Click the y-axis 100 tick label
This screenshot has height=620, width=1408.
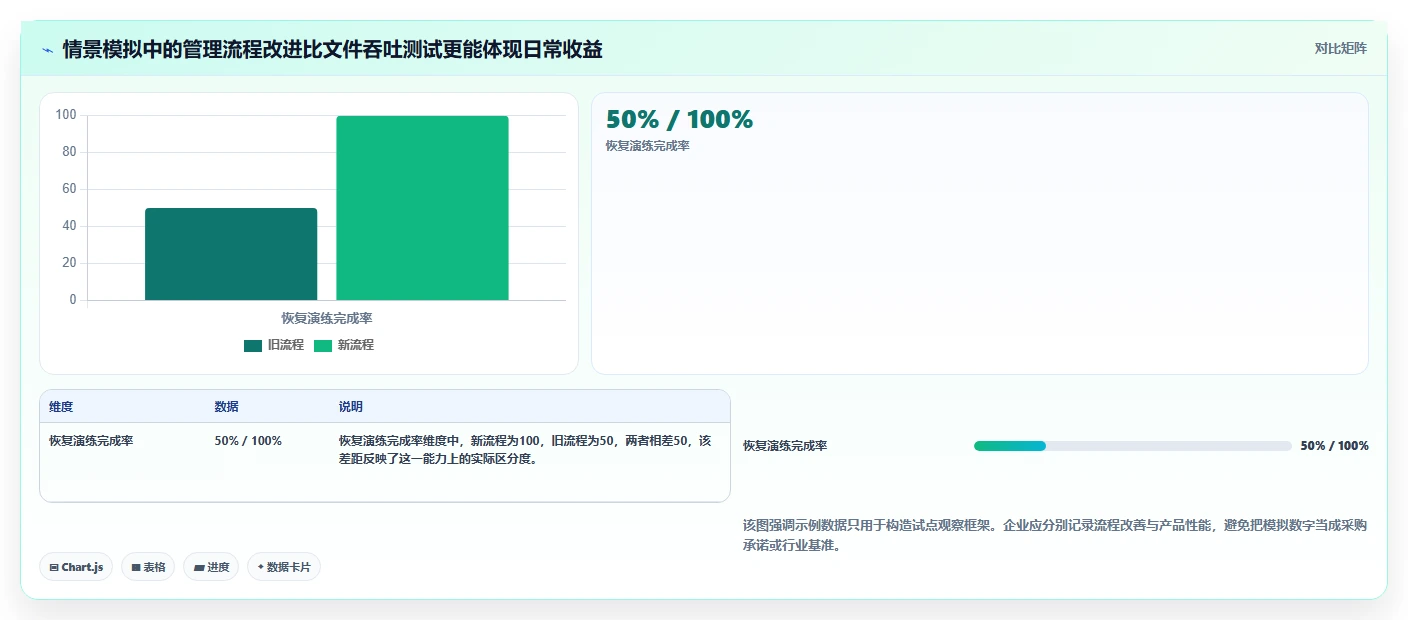[66, 115]
